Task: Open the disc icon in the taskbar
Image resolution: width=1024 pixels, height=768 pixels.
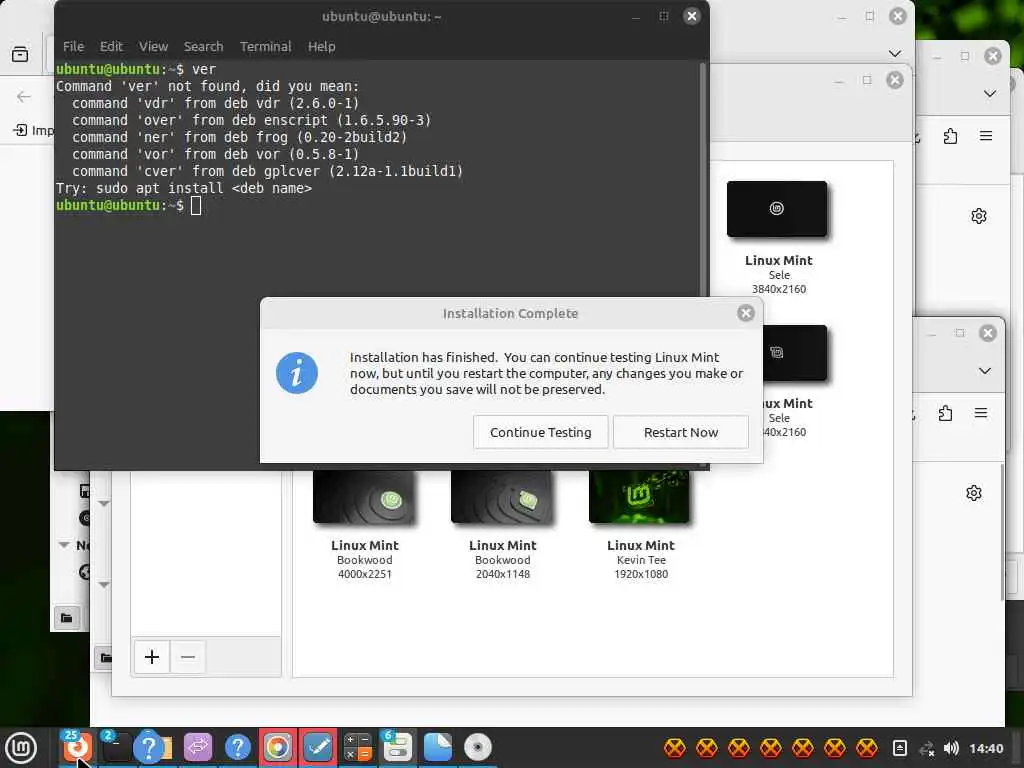Action: click(x=477, y=748)
